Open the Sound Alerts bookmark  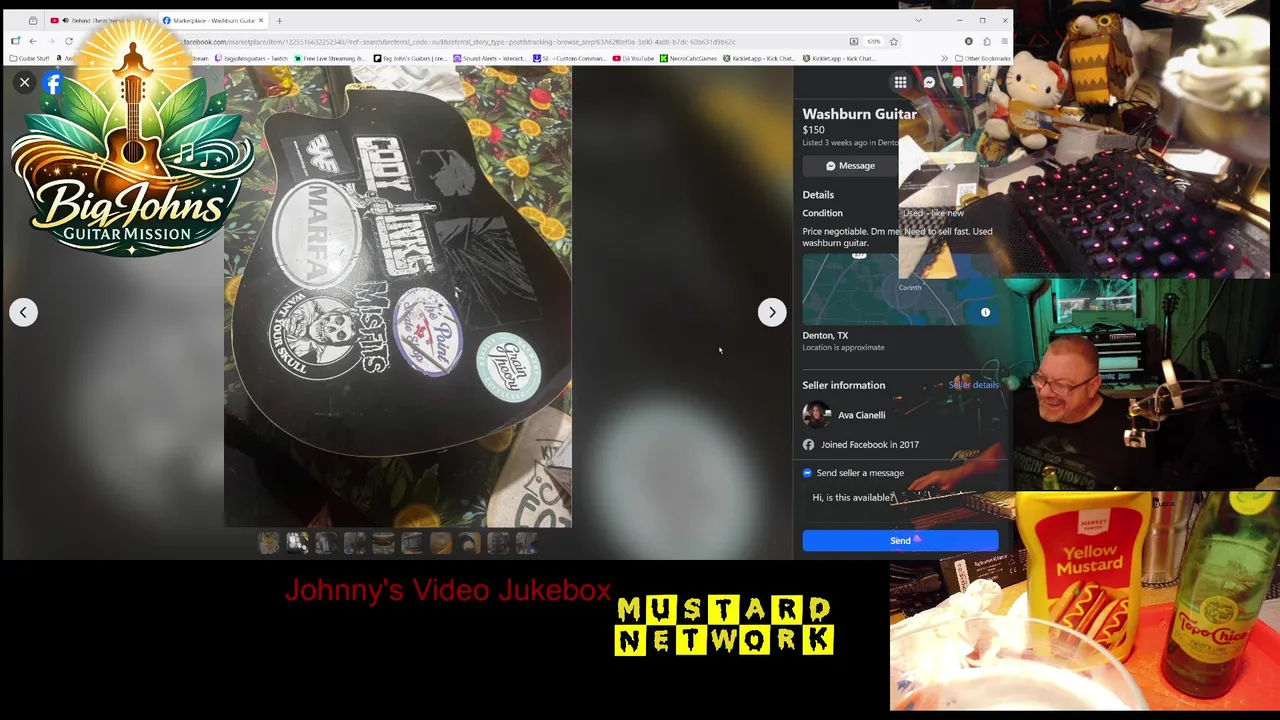click(x=489, y=58)
